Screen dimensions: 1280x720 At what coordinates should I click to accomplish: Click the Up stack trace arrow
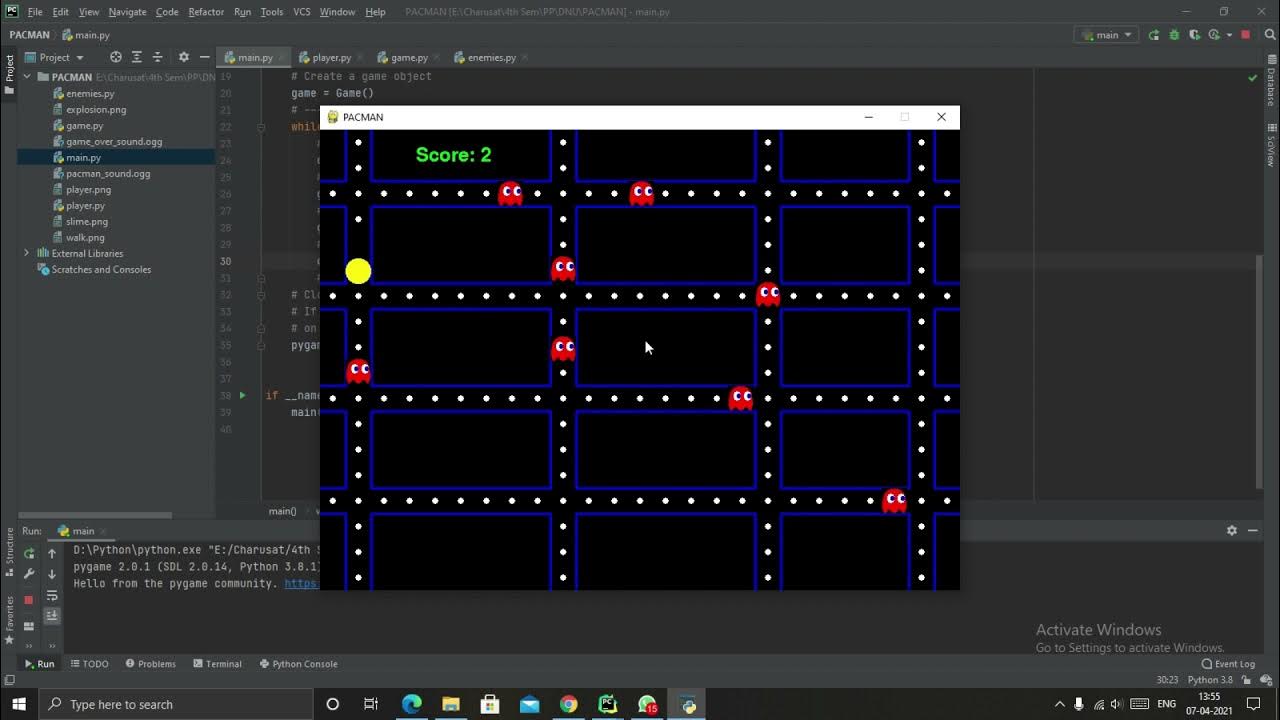point(52,553)
